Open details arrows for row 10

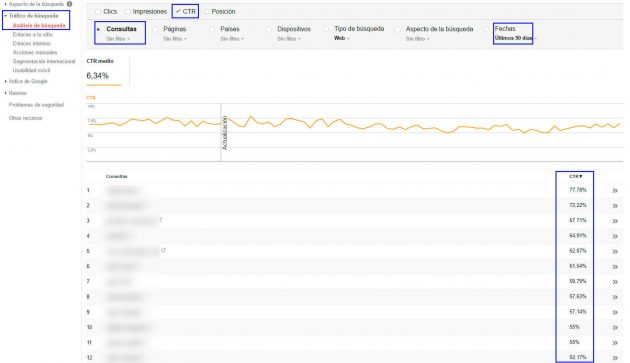[x=615, y=328]
